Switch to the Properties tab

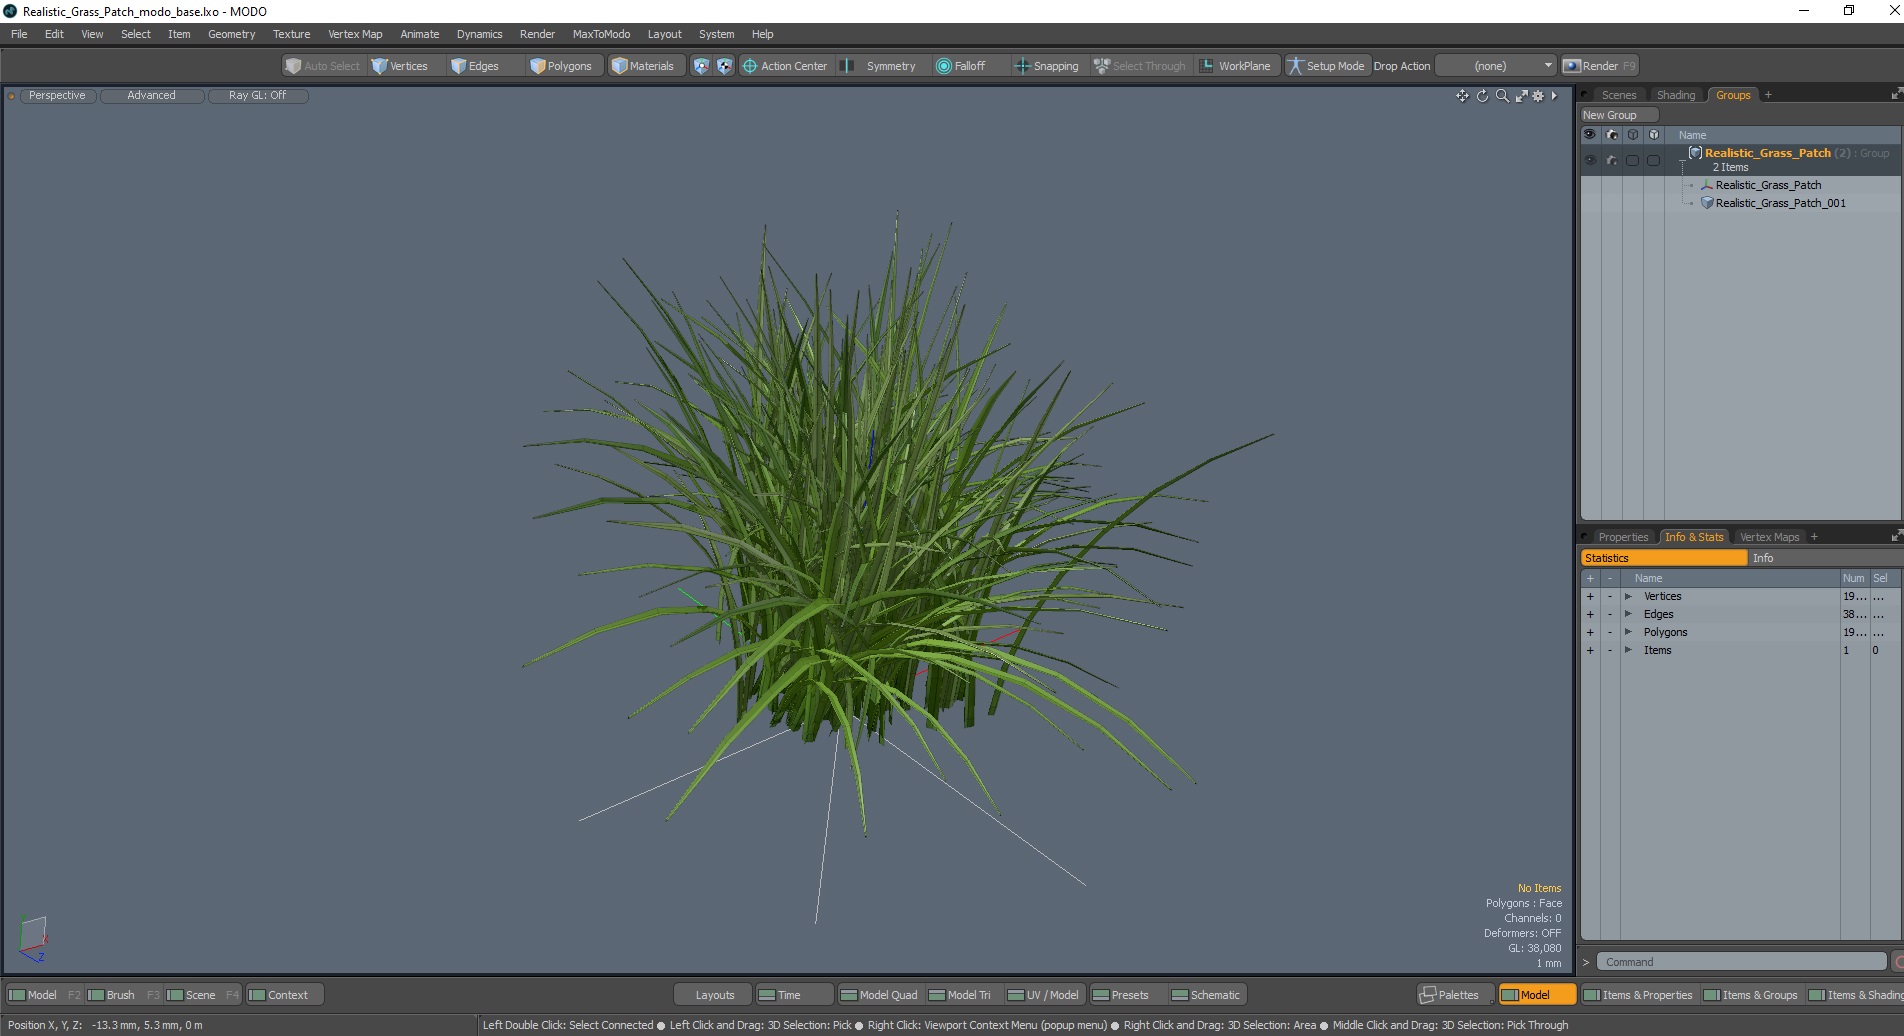[x=1622, y=537]
